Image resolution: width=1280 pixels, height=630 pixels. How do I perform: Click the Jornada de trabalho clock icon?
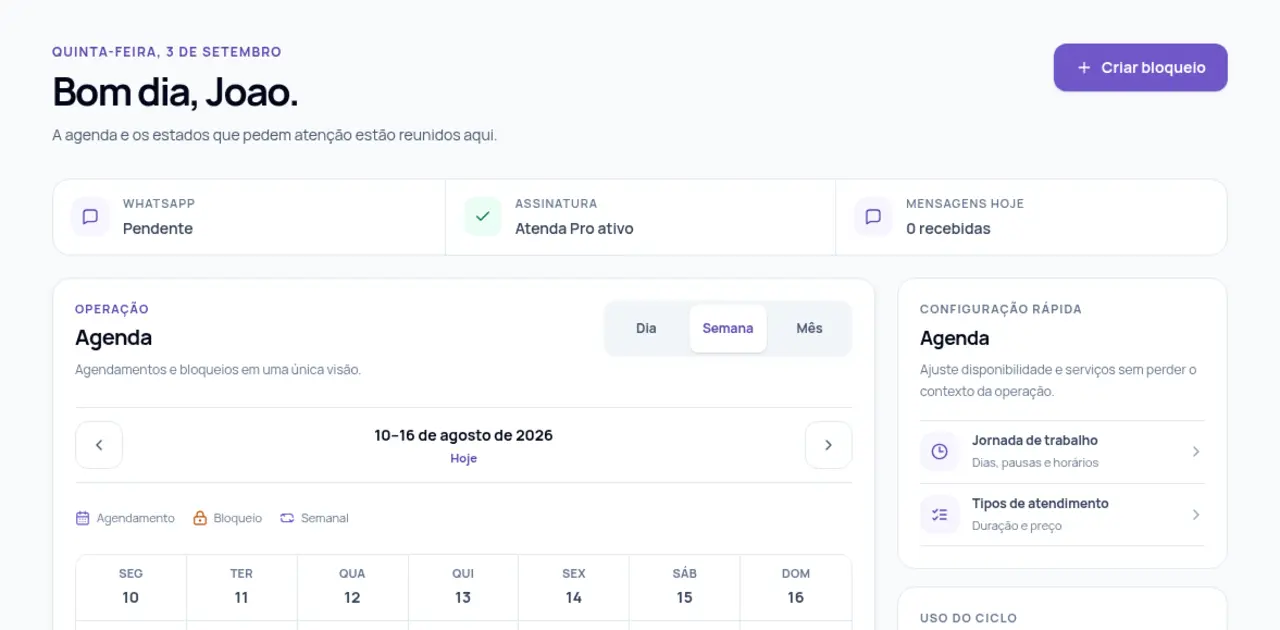[939, 451]
